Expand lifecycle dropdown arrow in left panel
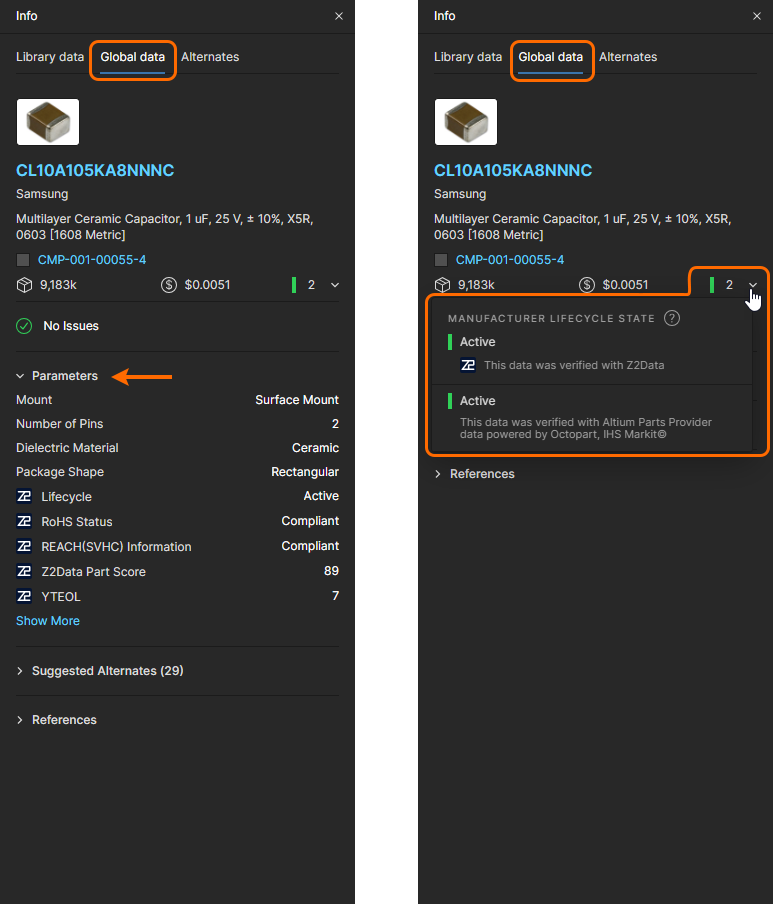Image resolution: width=773 pixels, height=904 pixels. (335, 285)
